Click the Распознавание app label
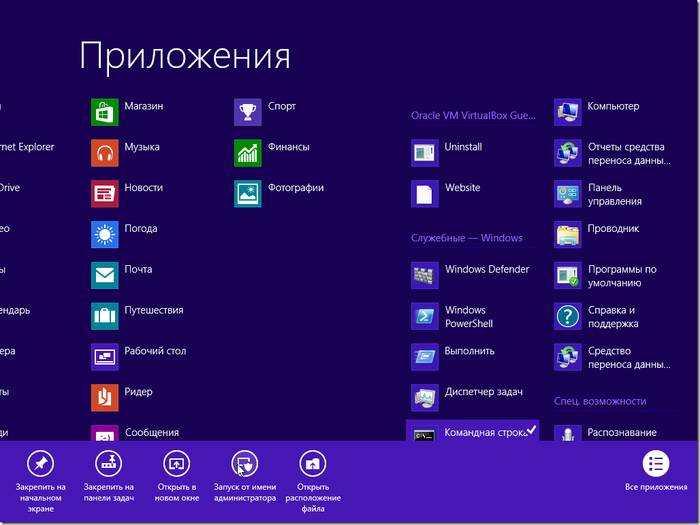The image size is (700, 525). [621, 432]
